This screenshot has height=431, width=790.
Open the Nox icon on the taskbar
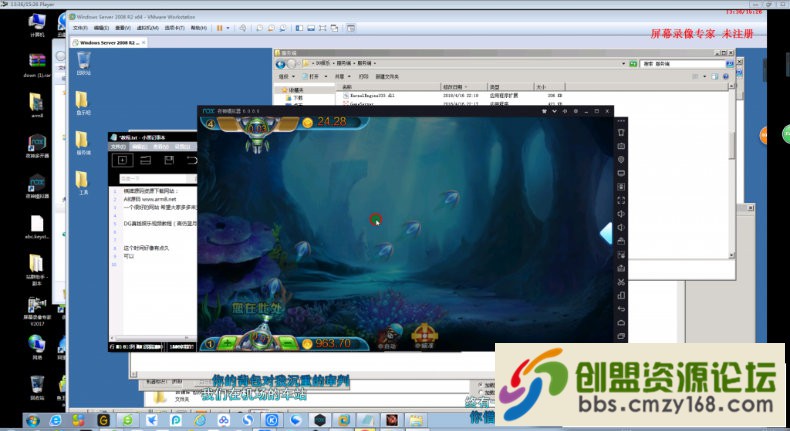coord(319,420)
